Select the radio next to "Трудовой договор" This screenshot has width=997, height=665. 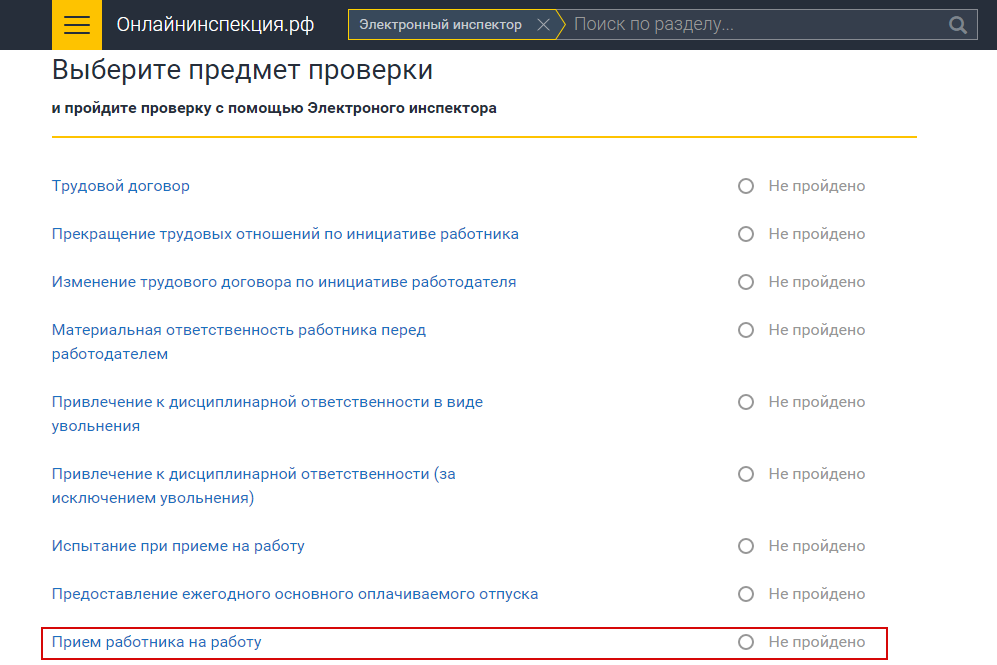[745, 185]
